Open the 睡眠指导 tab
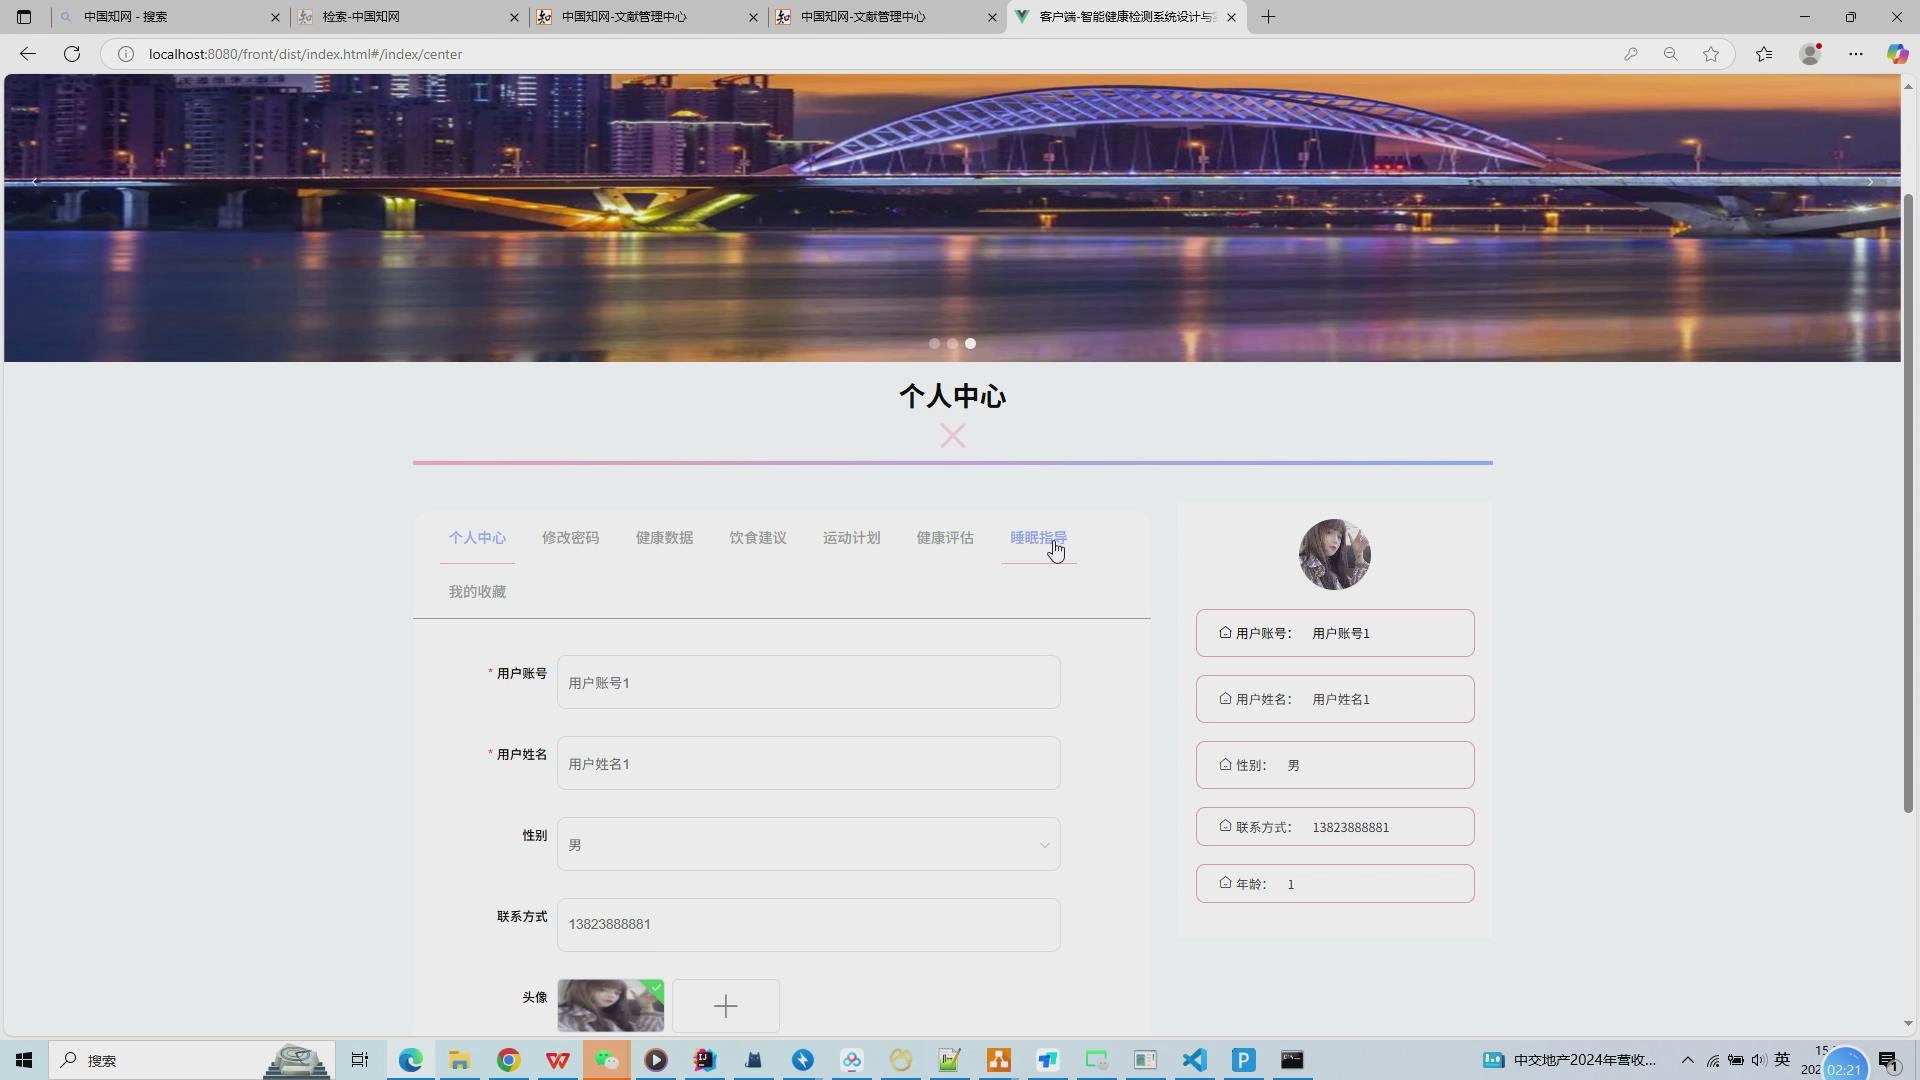This screenshot has height=1080, width=1920. click(x=1037, y=538)
